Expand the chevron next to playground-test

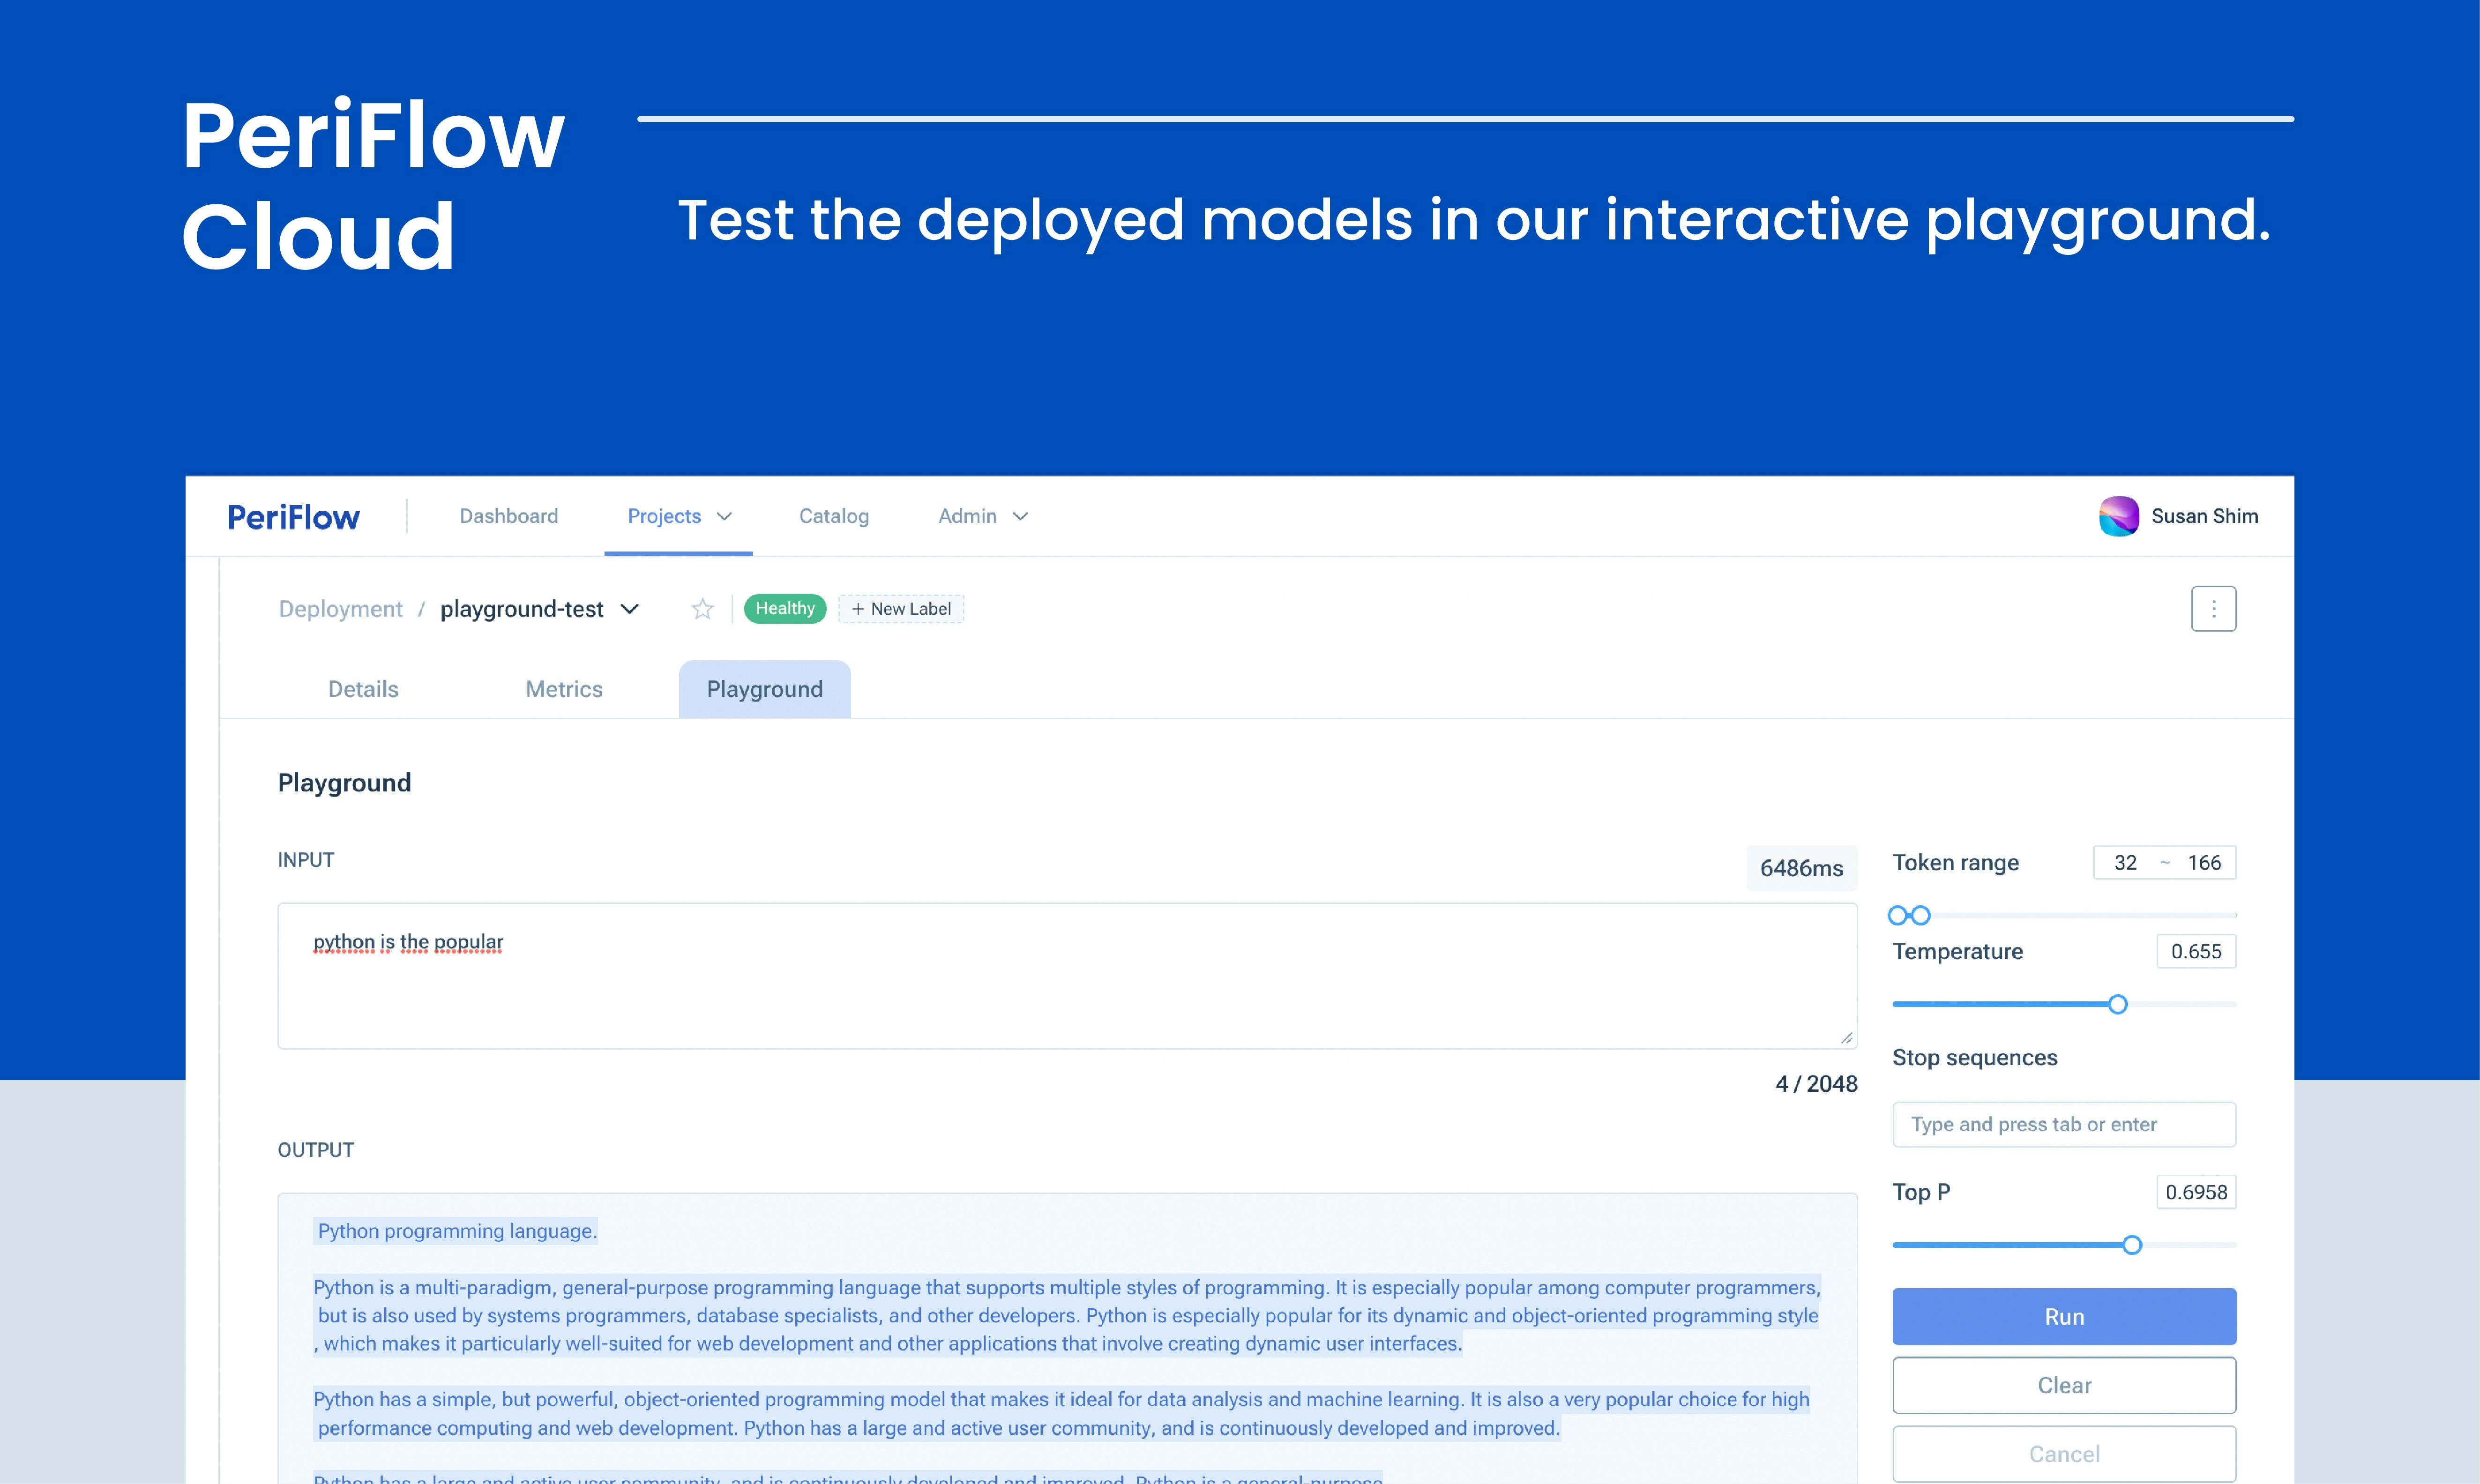click(630, 609)
